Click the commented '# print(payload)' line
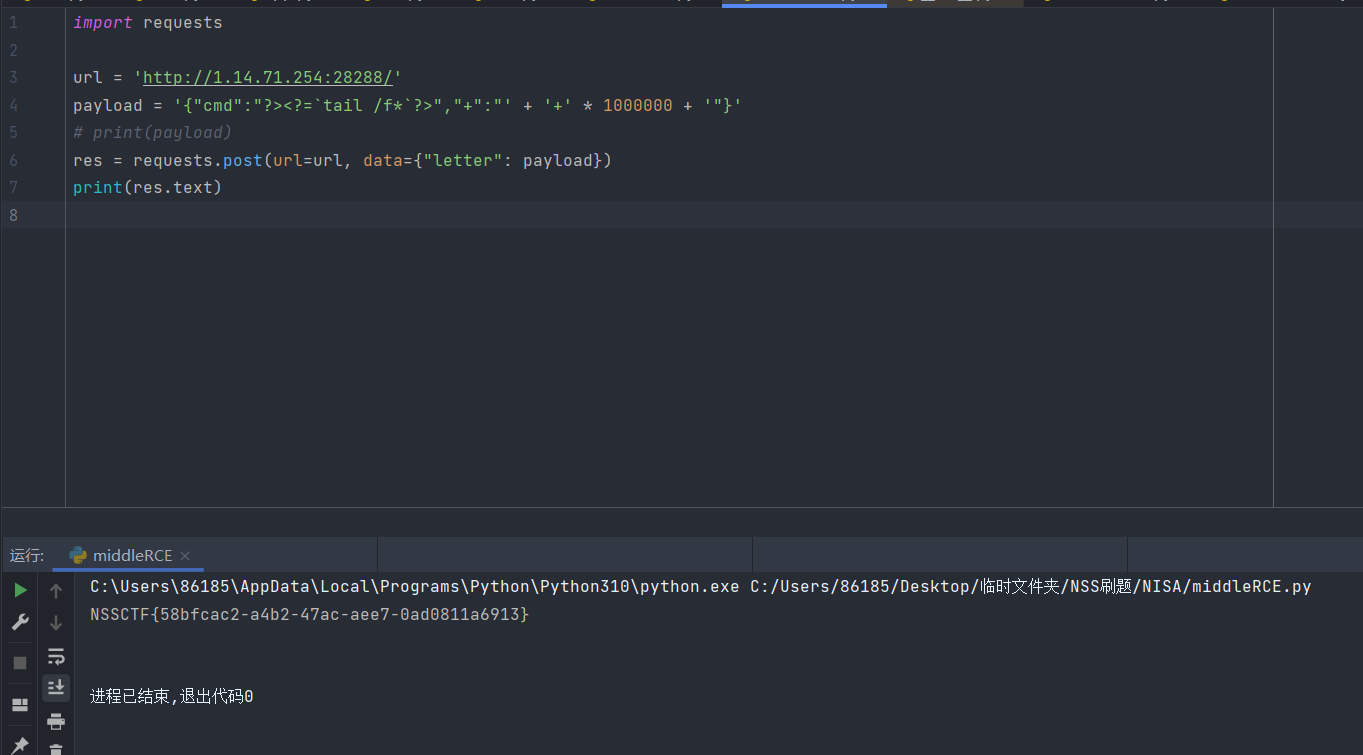Viewport: 1363px width, 755px height. pos(152,132)
